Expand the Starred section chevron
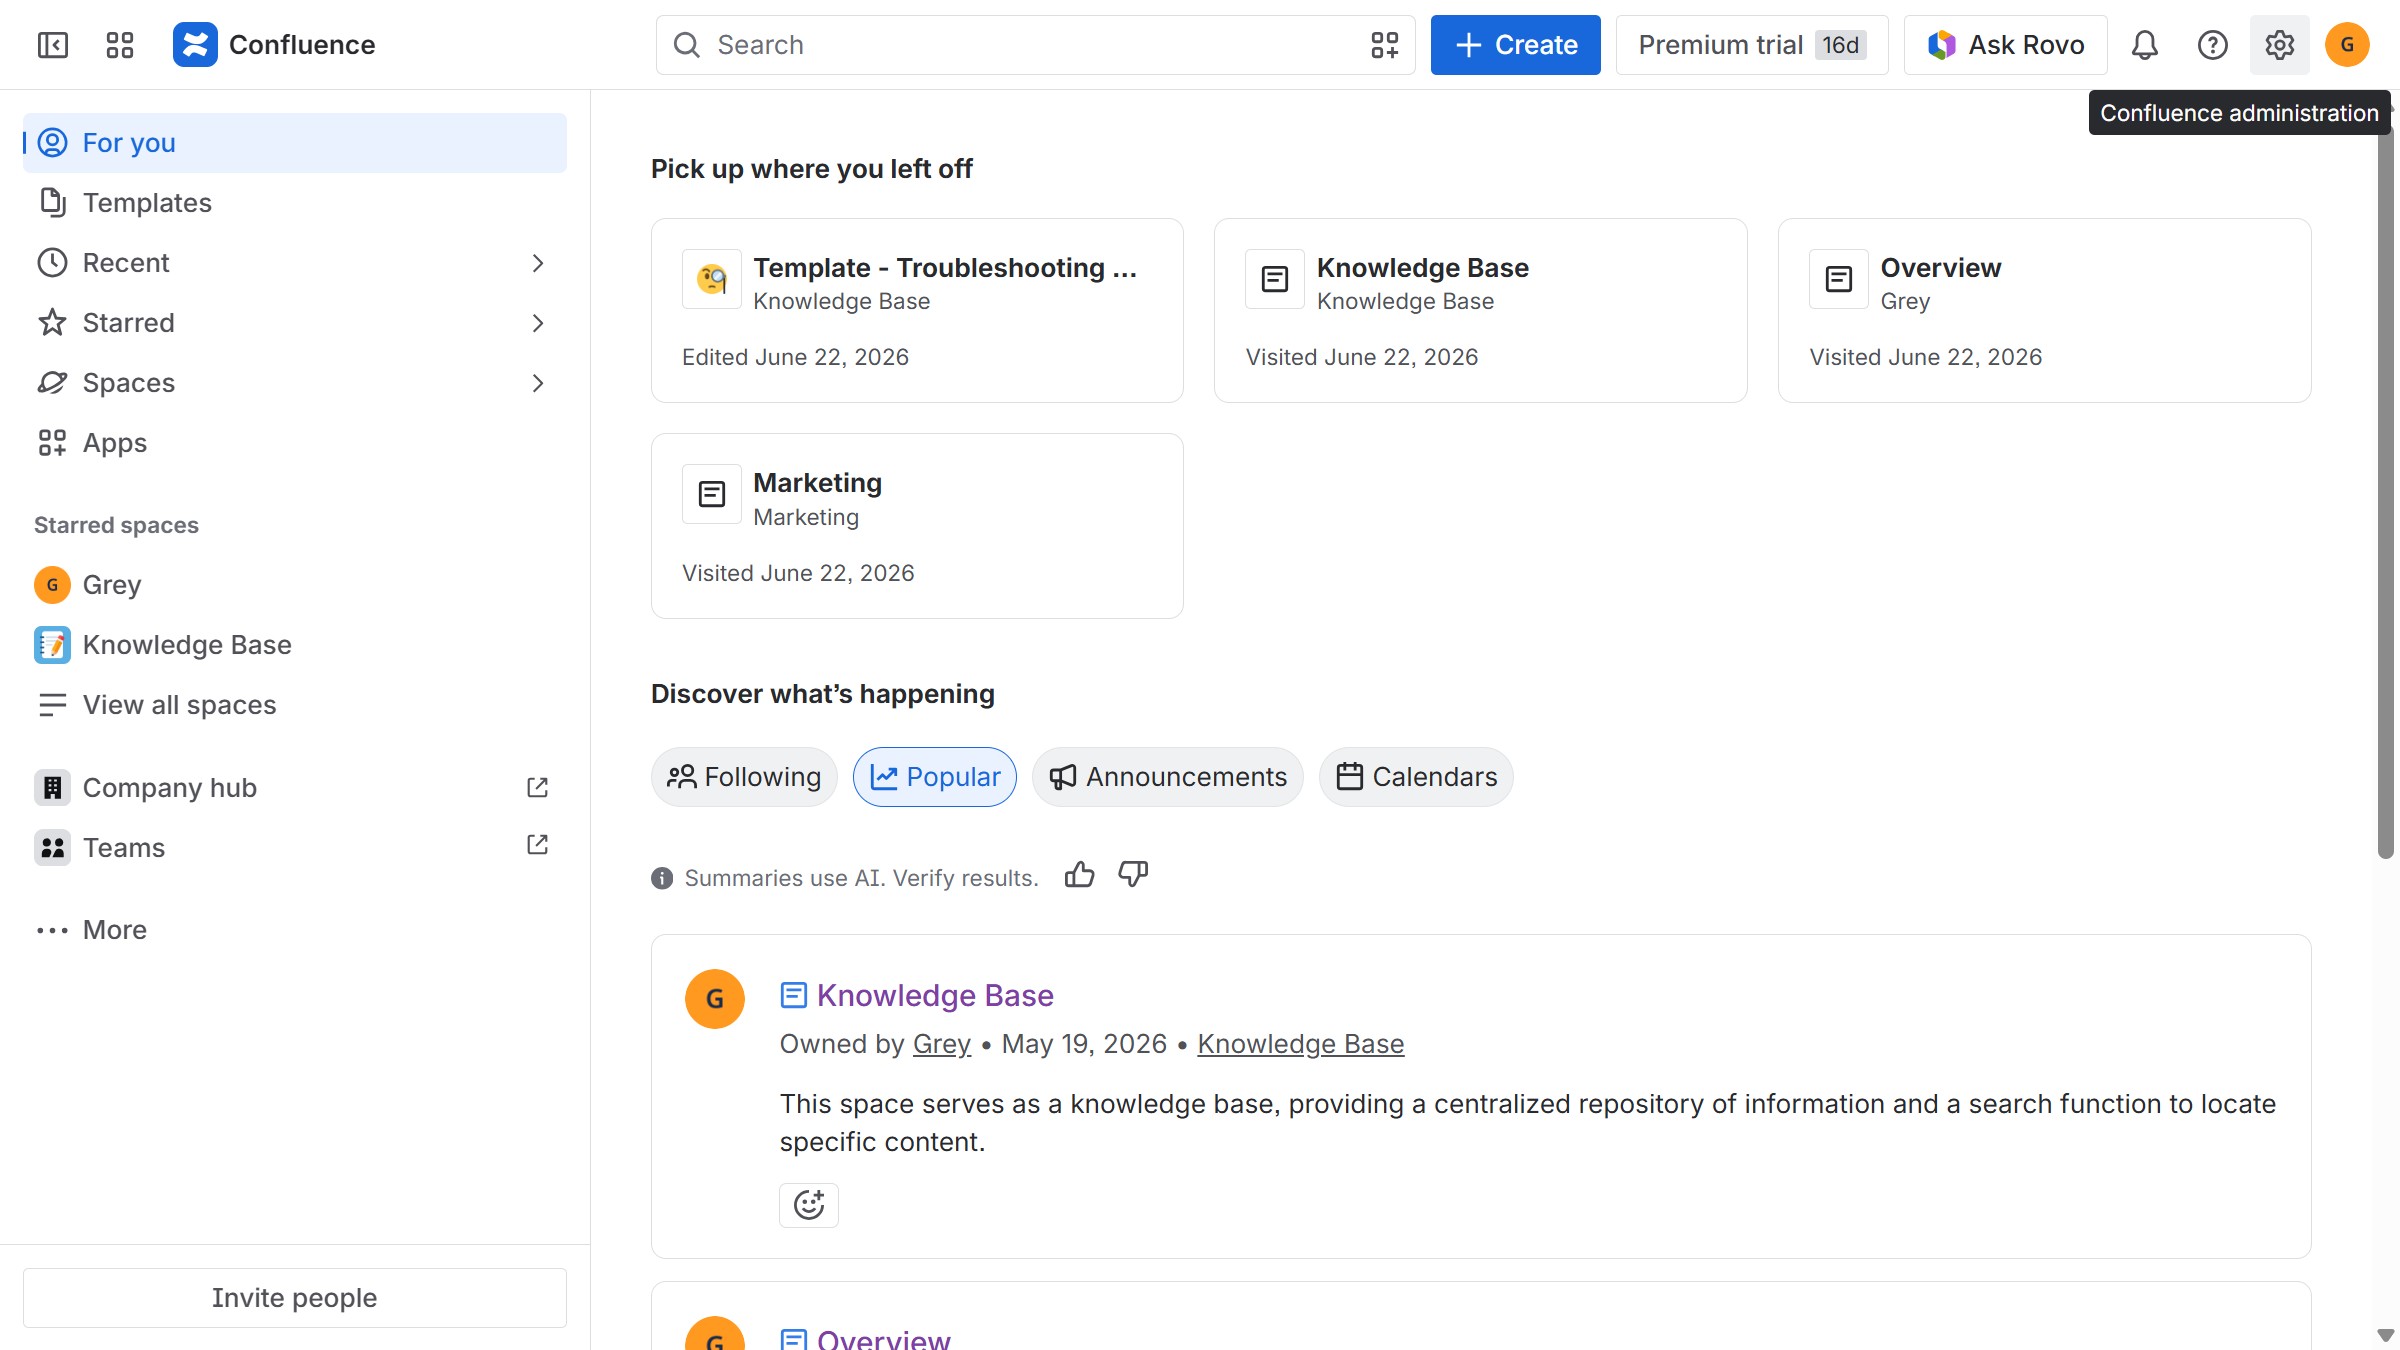2400x1350 pixels. 537,323
